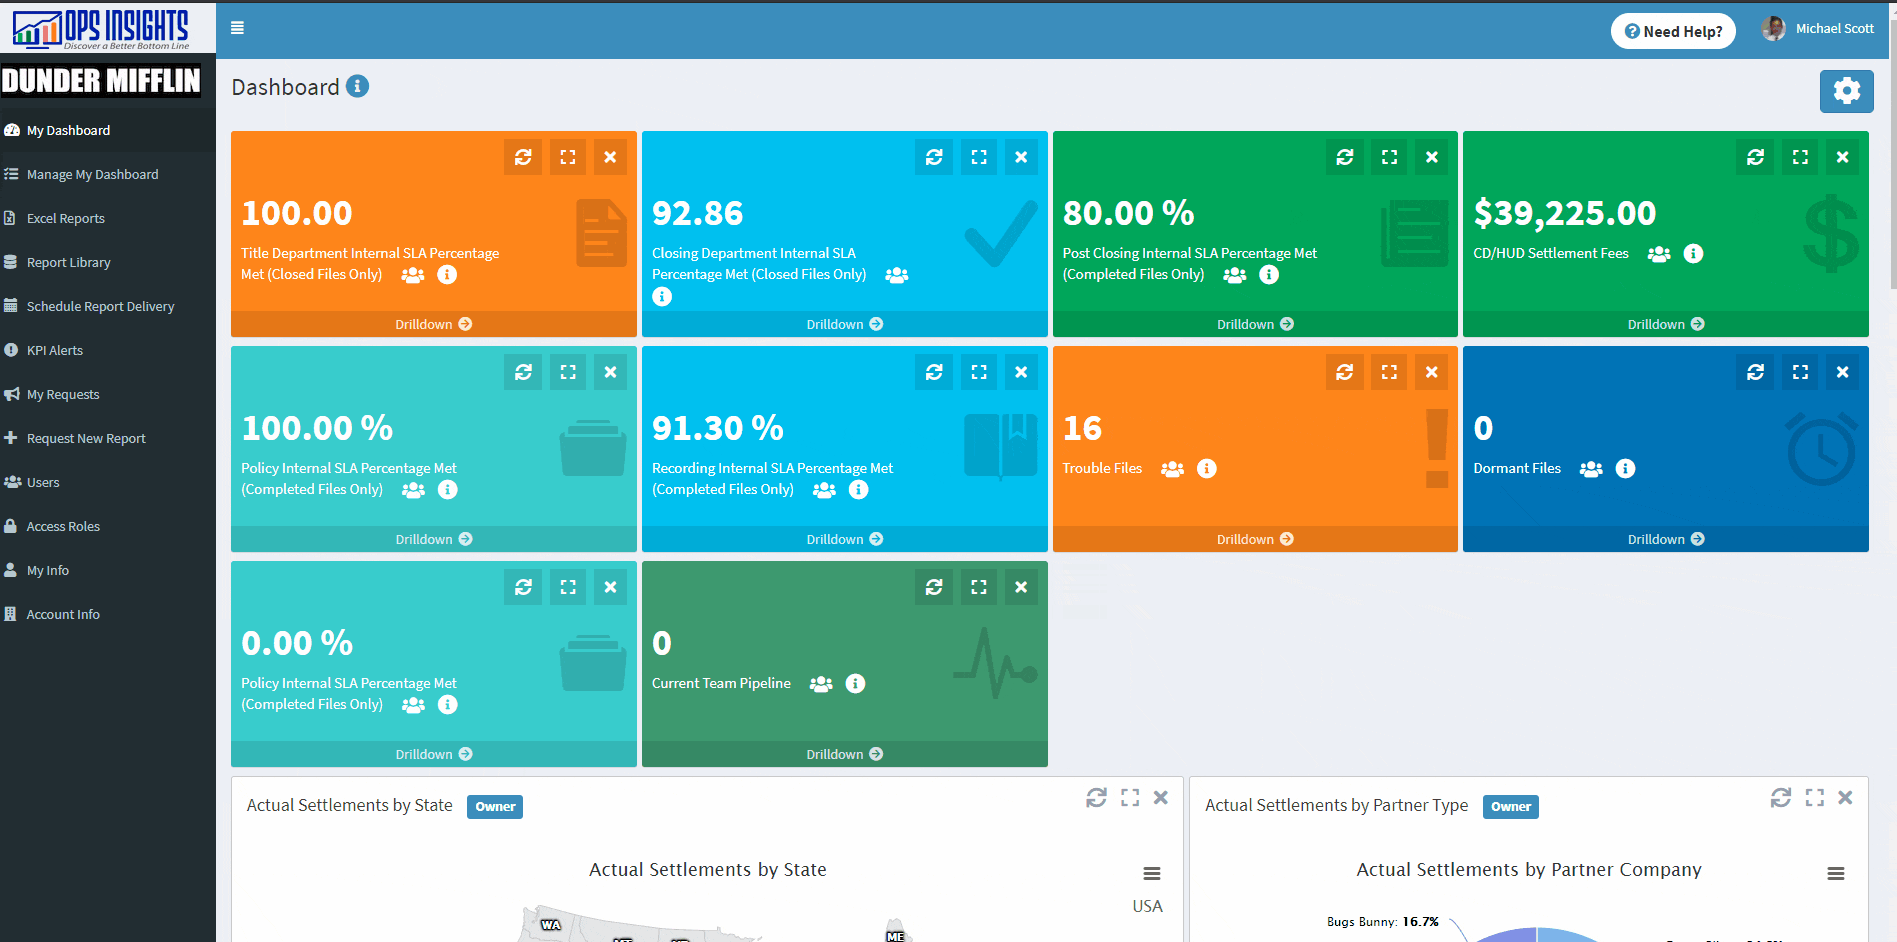Refresh the CD/HUD Settlement Fees tile
1897x942 pixels.
1755,157
